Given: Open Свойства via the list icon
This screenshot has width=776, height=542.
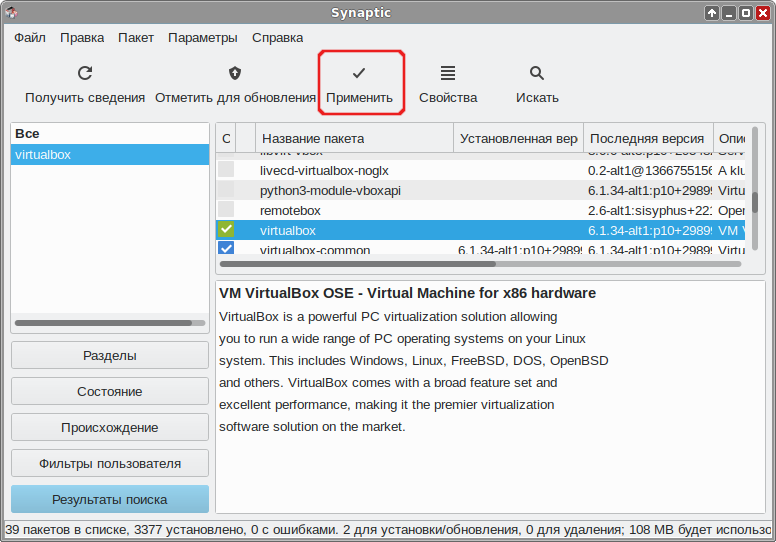Looking at the screenshot, I should [x=448, y=73].
